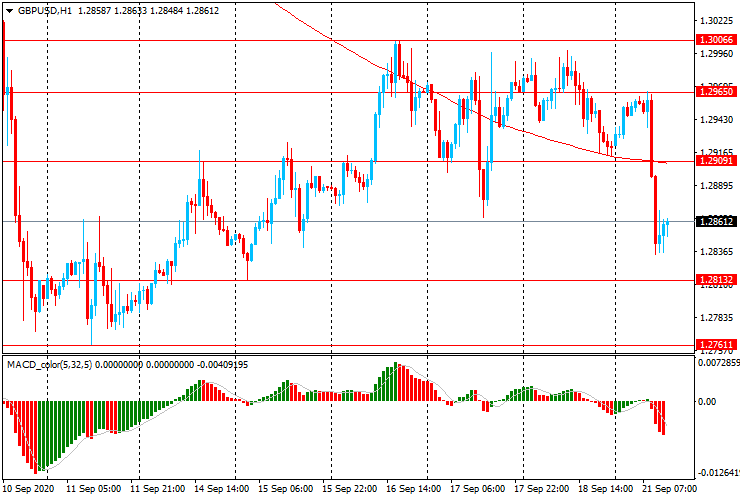Screen dimensions: 740x500
Task: Click the 1.27835 price scale value
Action: pyautogui.click(x=717, y=318)
